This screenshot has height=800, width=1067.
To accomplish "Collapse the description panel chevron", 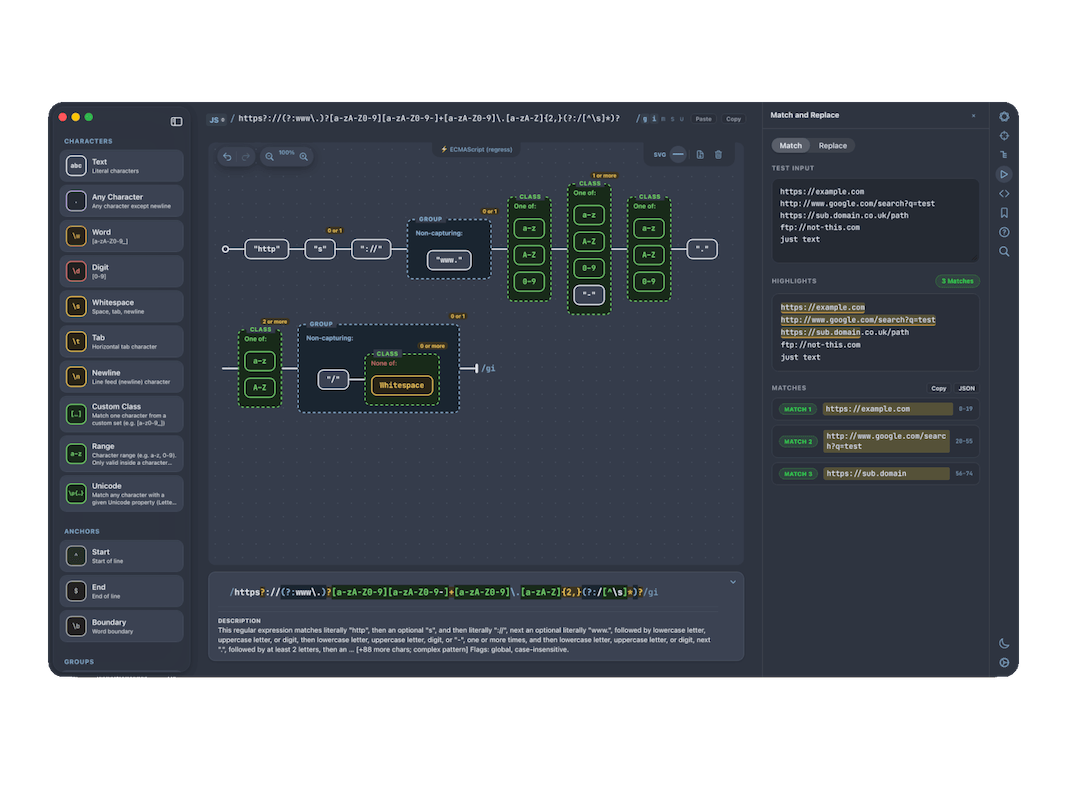I will tap(733, 582).
